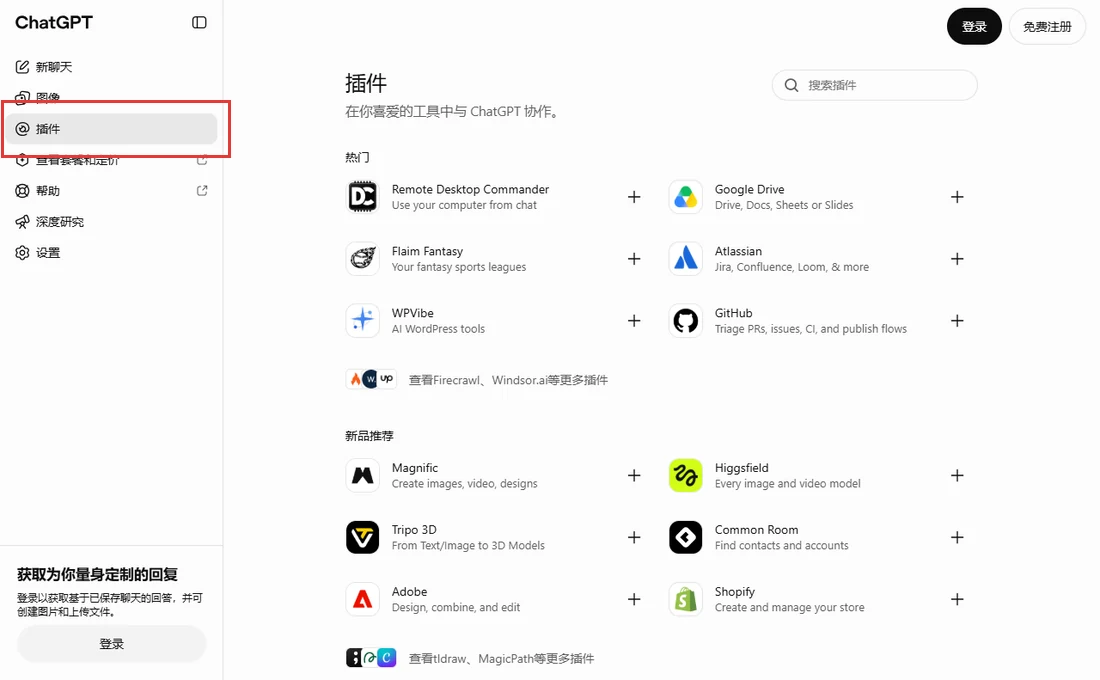
Task: Click the 'AI WordPress tools' description
Action: click(438, 328)
